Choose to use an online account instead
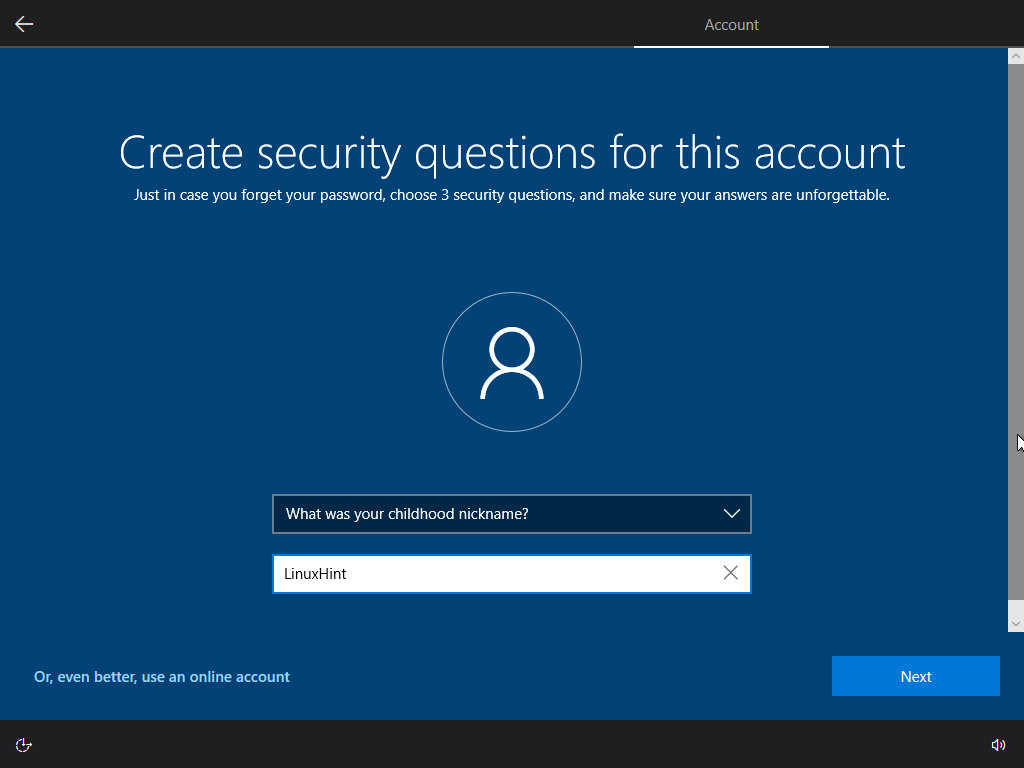The width and height of the screenshot is (1024, 768). point(162,677)
